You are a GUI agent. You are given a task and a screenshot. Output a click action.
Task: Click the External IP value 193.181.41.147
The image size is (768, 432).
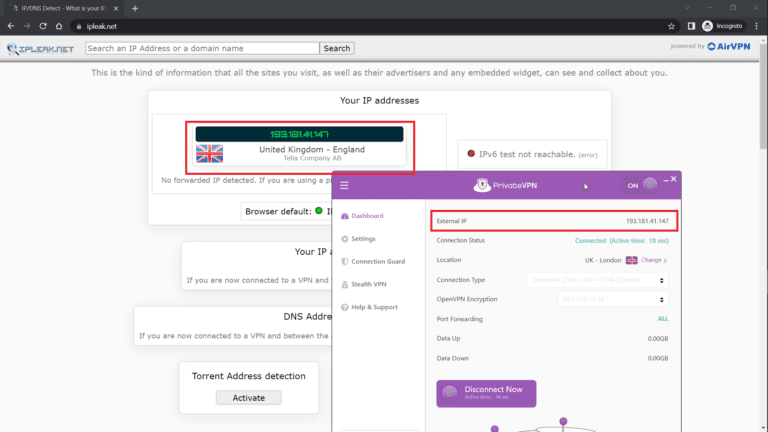point(647,221)
